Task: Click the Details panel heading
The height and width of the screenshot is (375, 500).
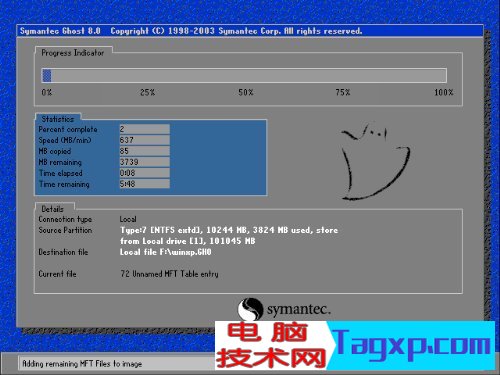Action: click(x=52, y=209)
